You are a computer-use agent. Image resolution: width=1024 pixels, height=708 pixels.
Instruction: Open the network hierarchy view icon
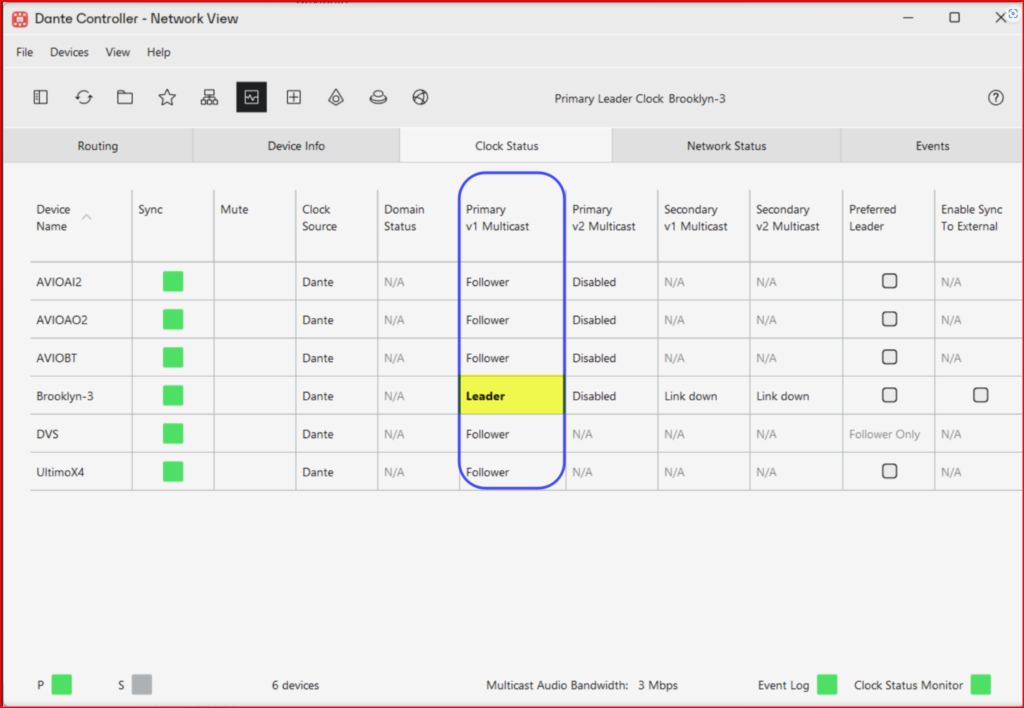209,97
